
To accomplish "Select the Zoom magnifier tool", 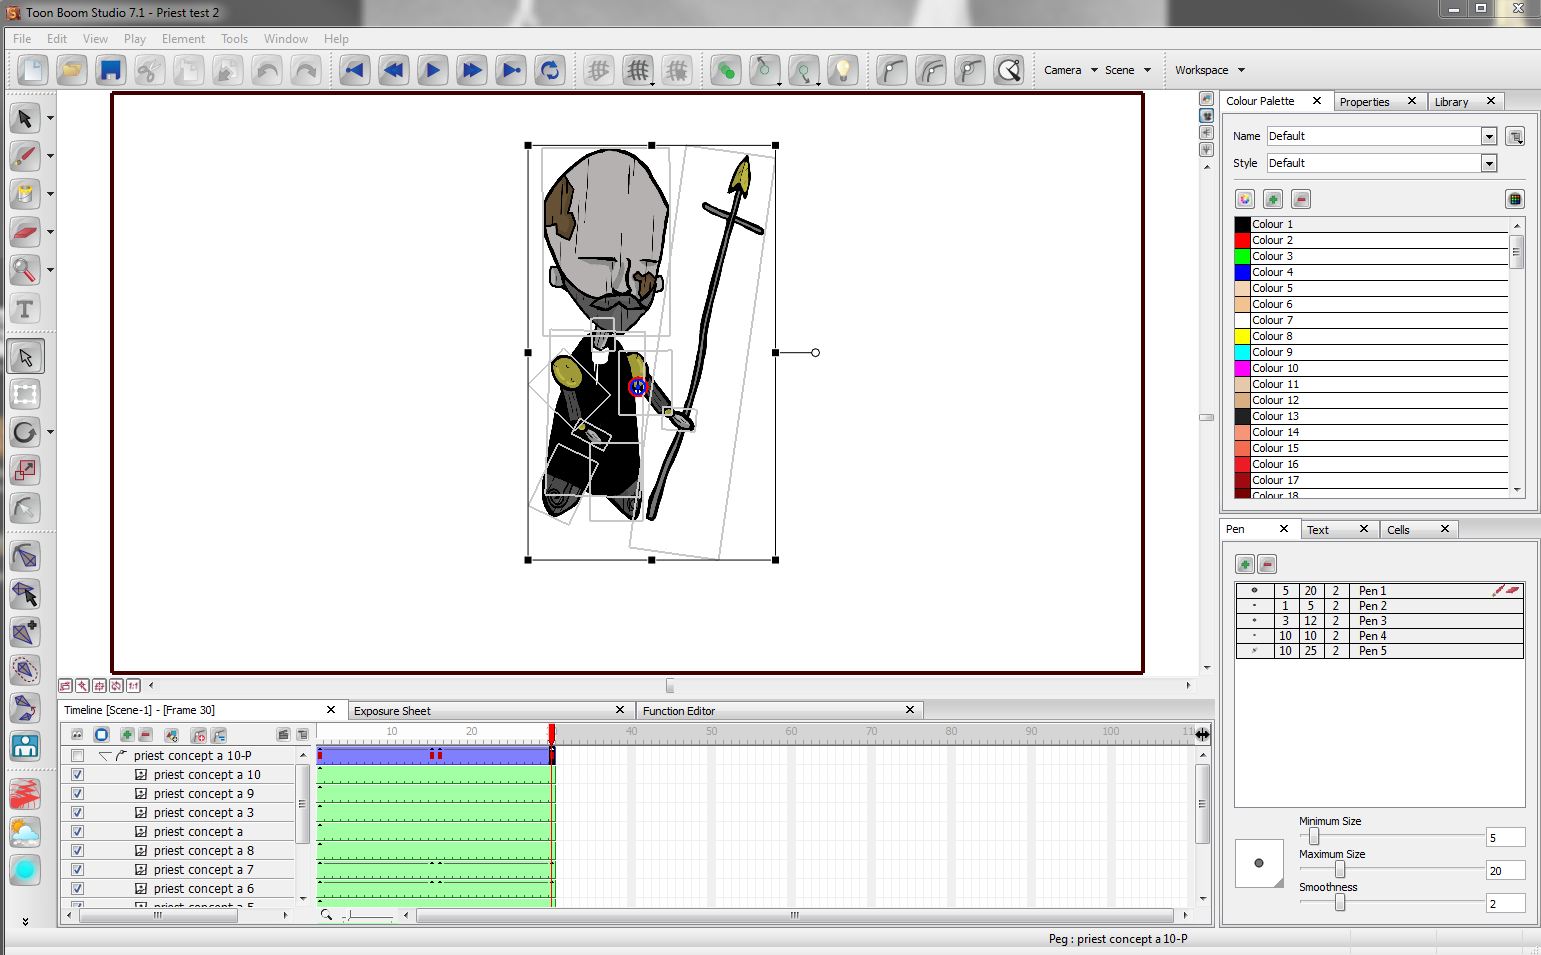I will pos(25,270).
